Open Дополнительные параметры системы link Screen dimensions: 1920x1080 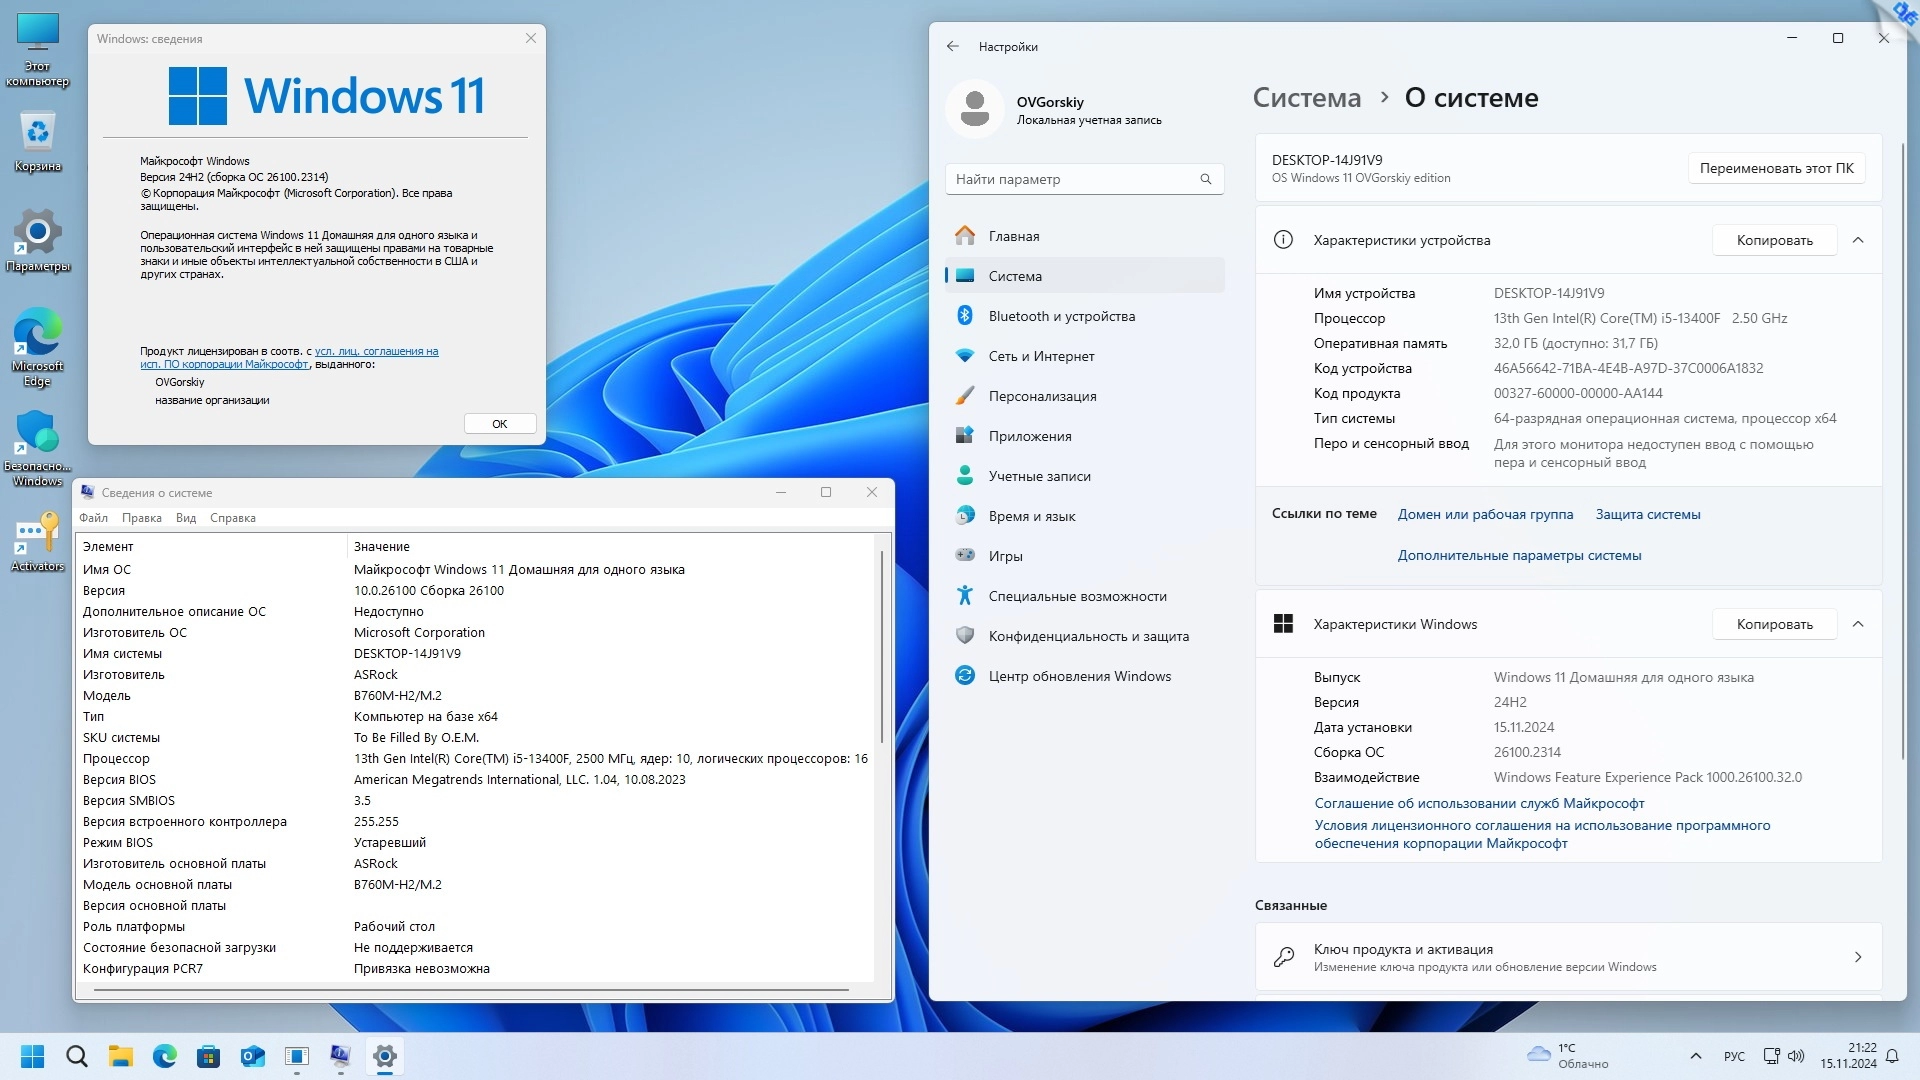click(x=1519, y=555)
